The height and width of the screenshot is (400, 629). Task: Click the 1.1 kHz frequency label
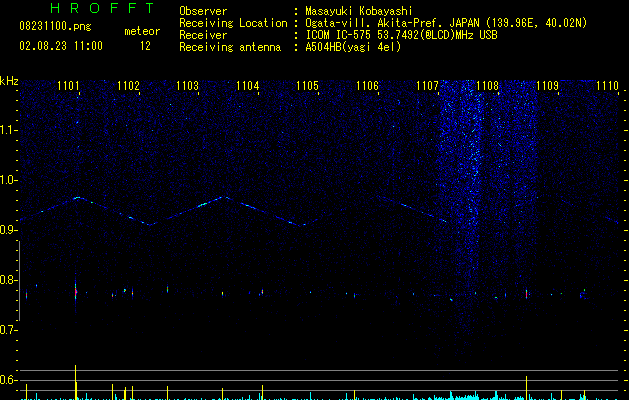tap(8, 130)
